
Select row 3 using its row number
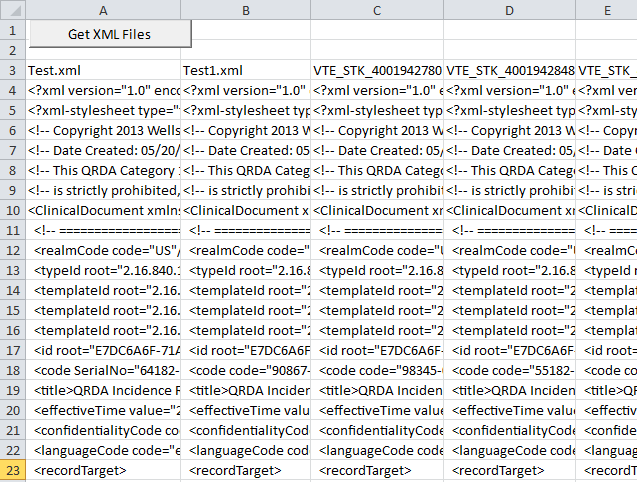point(12,70)
